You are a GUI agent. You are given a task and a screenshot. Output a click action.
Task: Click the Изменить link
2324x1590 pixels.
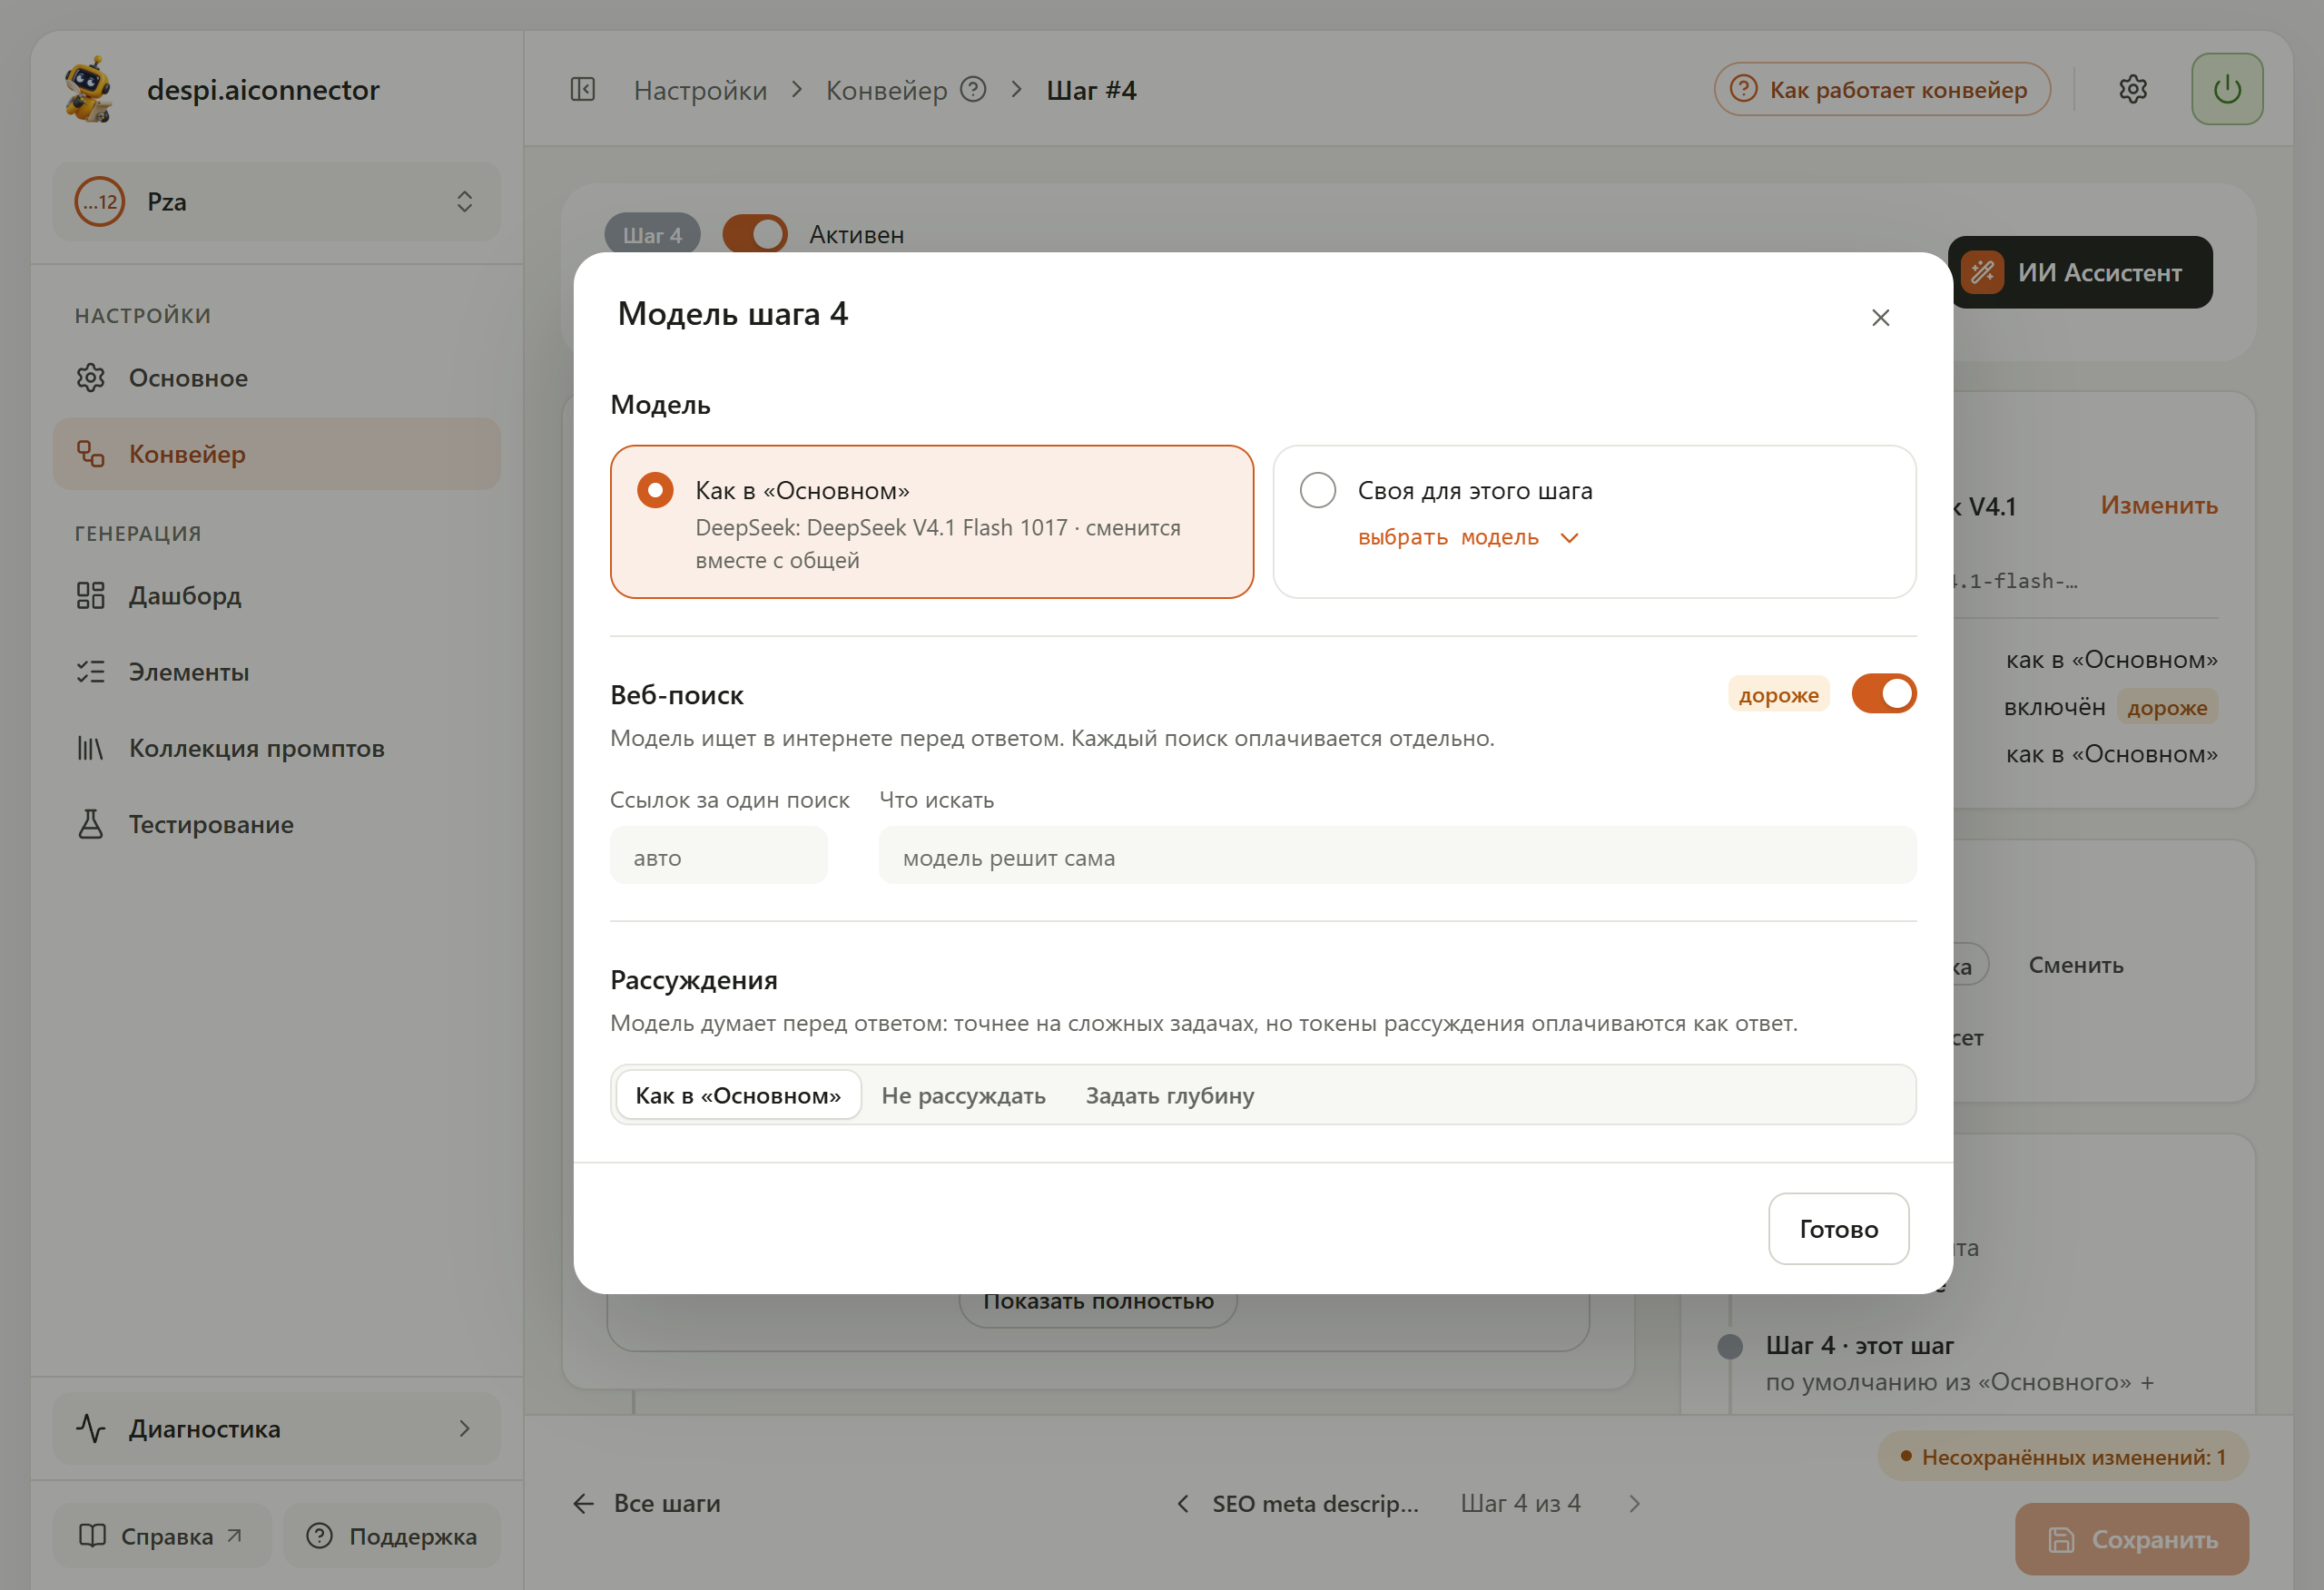pyautogui.click(x=2159, y=506)
